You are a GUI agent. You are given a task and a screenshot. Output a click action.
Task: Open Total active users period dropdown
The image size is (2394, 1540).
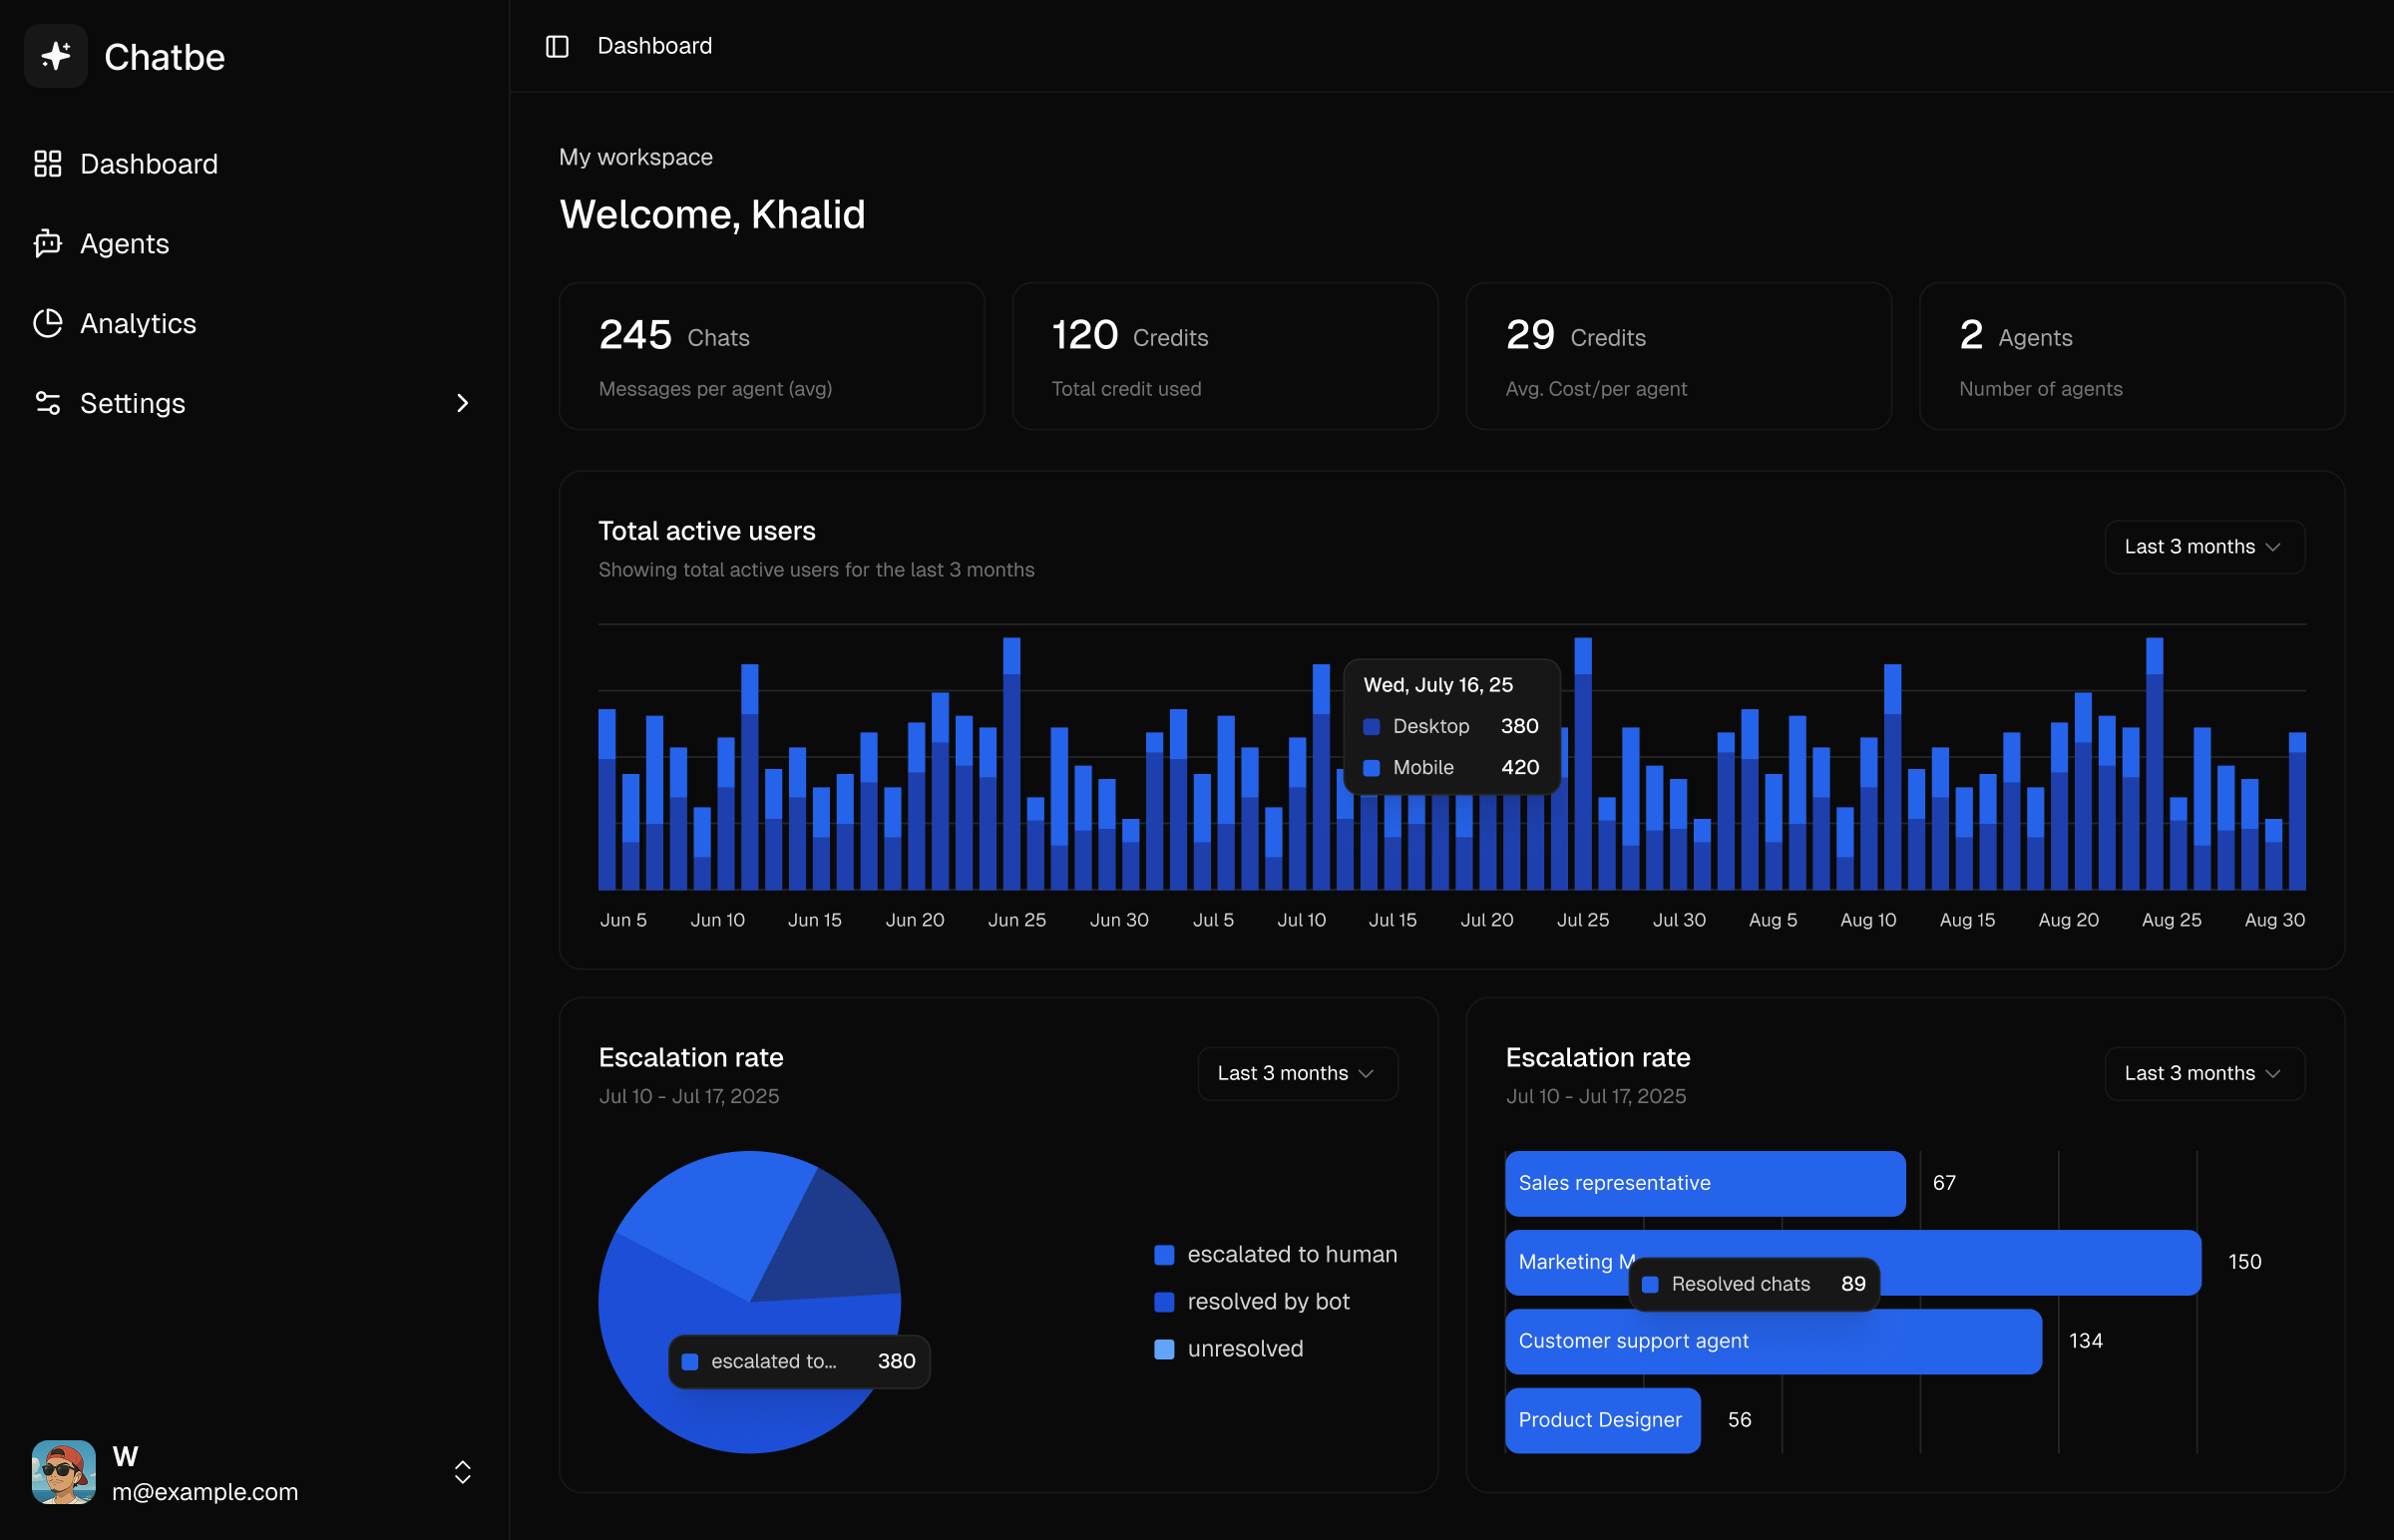point(2204,547)
